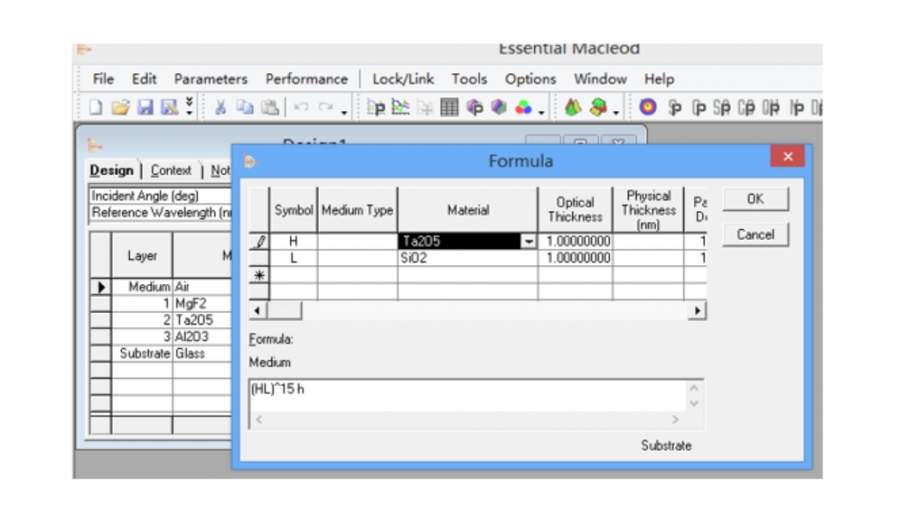The height and width of the screenshot is (515, 900).
Task: Expand the toolbar overflow chevron after save icons
Action: click(190, 107)
